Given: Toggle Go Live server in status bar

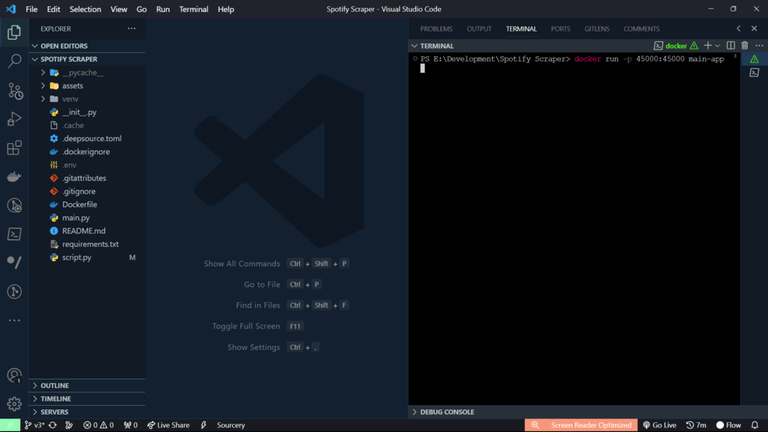Looking at the screenshot, I should (x=659, y=425).
